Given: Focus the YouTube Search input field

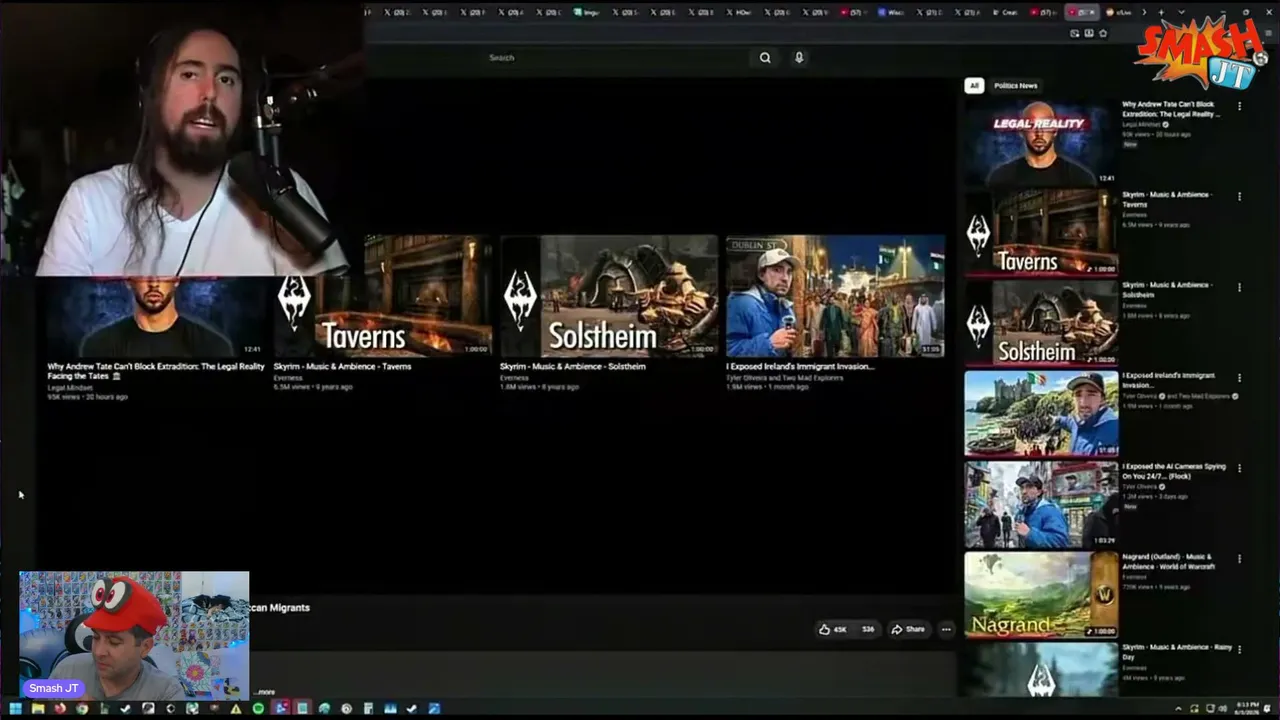Looking at the screenshot, I should 615,58.
